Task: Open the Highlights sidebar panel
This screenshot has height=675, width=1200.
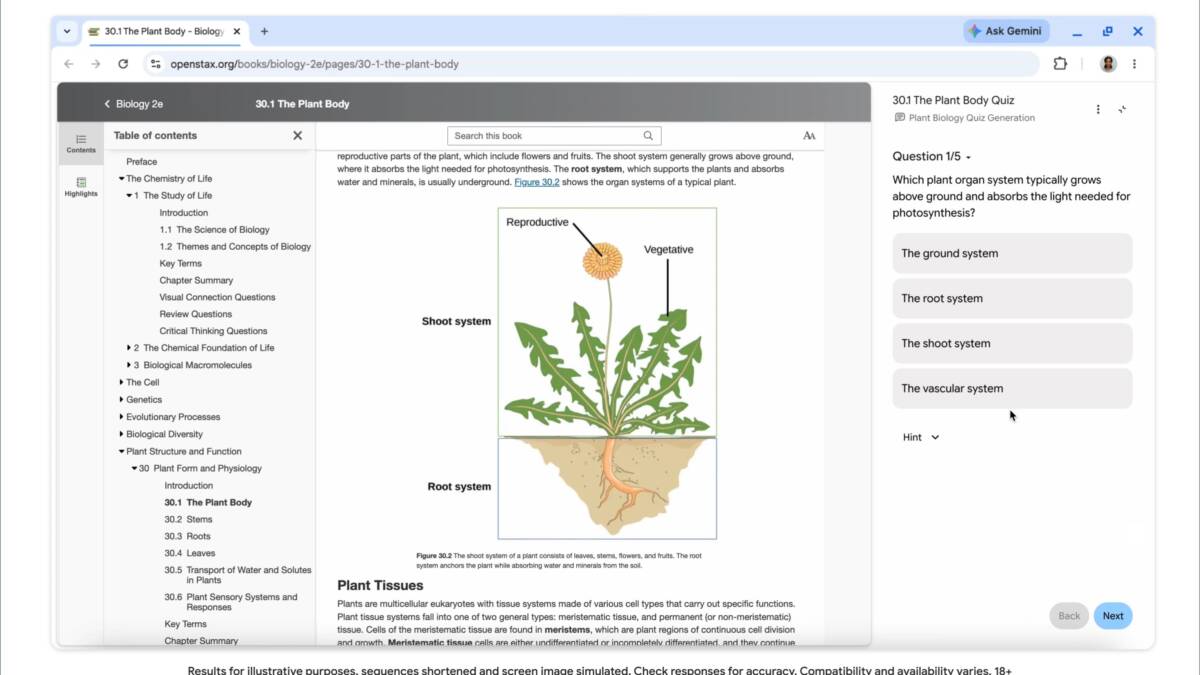Action: pyautogui.click(x=81, y=187)
